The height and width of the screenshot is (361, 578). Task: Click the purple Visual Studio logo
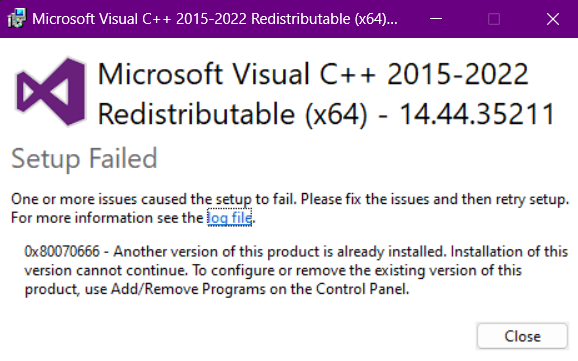click(51, 91)
